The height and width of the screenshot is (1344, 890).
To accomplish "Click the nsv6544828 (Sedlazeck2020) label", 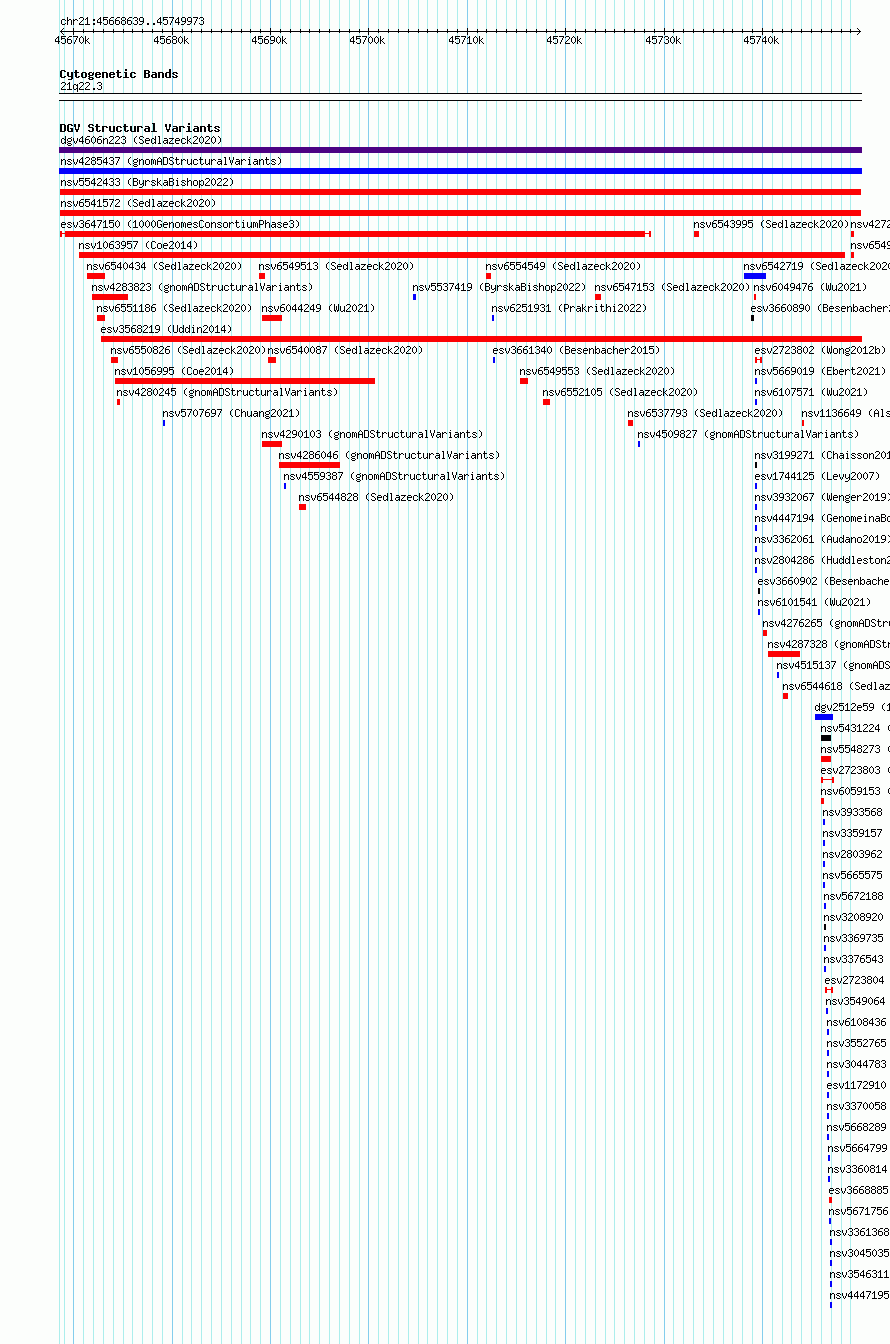I will (376, 497).
